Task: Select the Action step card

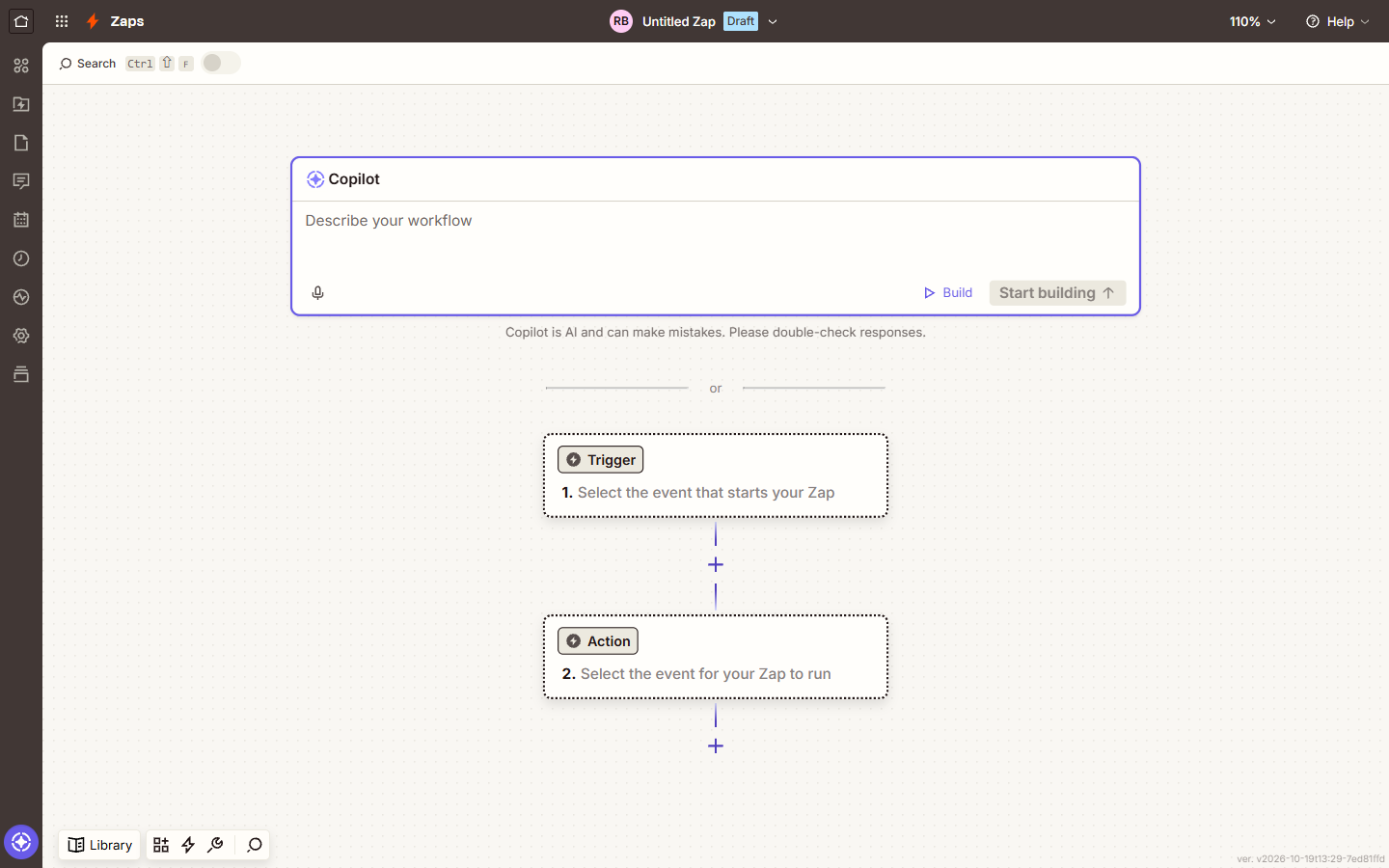Action: [x=715, y=656]
